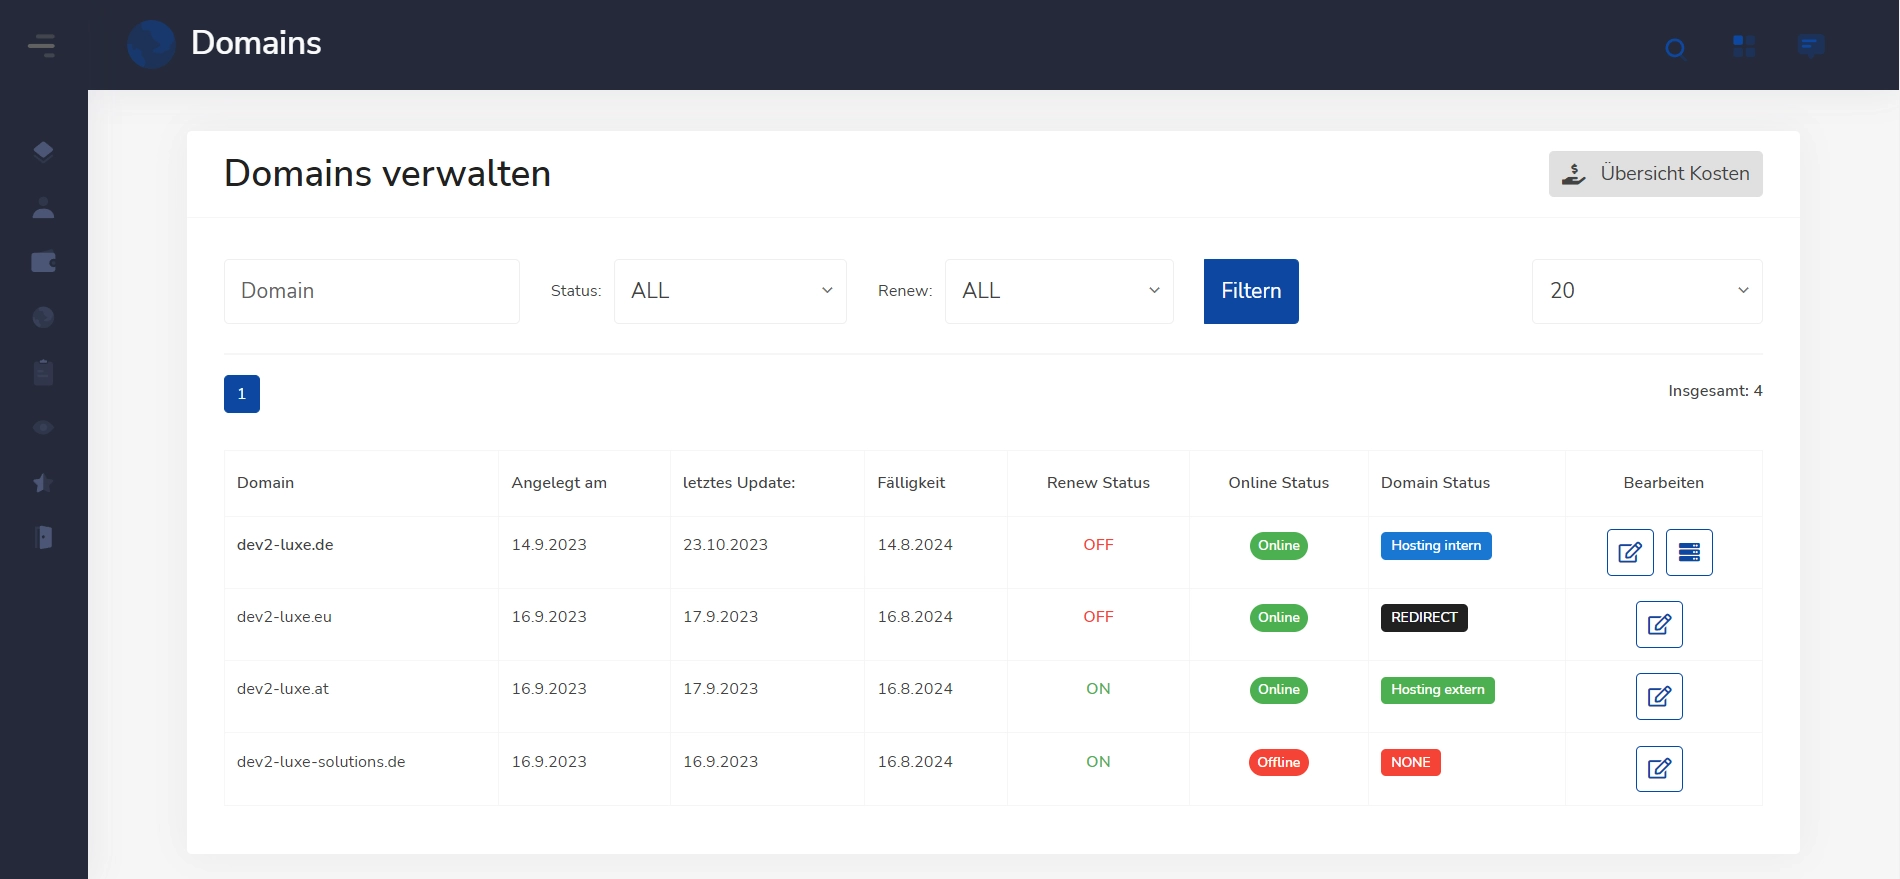Click 16.9.2023 last update for dev2-luxe-solutions.de
Image resolution: width=1900 pixels, height=879 pixels.
point(720,762)
